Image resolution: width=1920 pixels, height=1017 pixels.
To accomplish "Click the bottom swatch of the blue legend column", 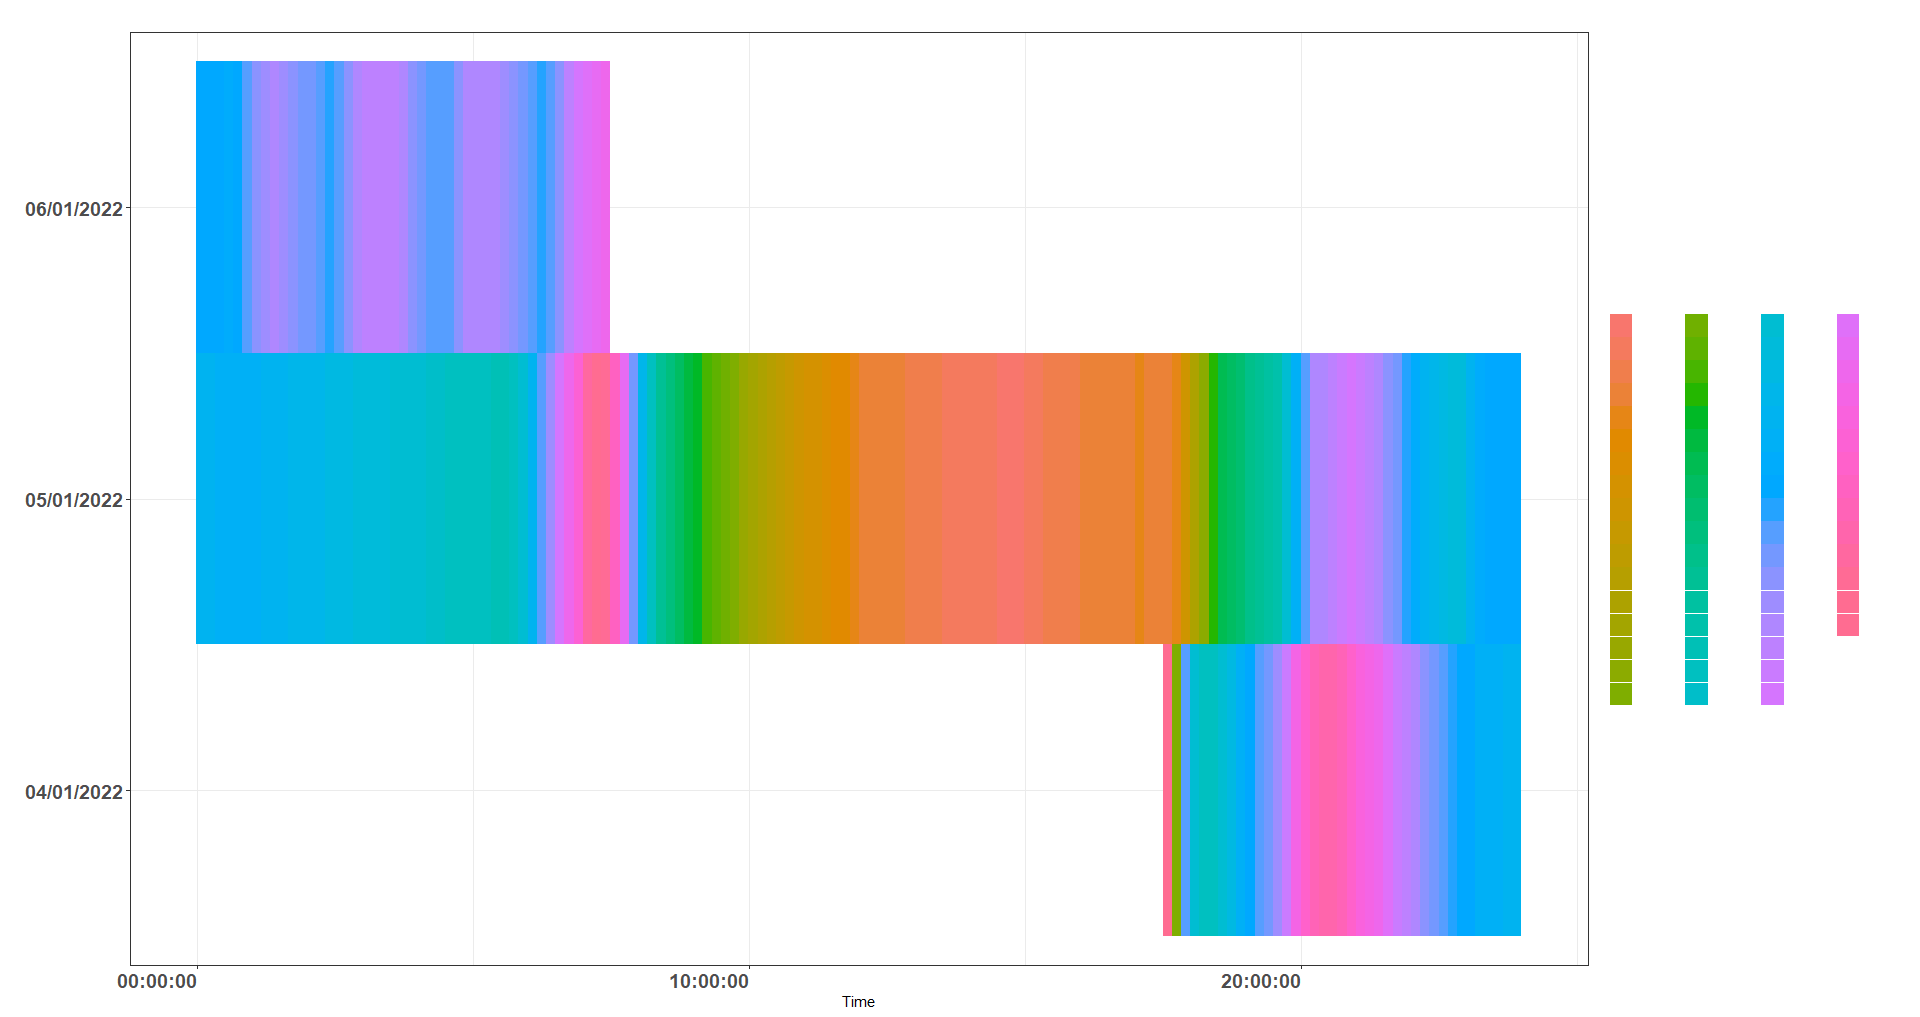I will 1773,695.
